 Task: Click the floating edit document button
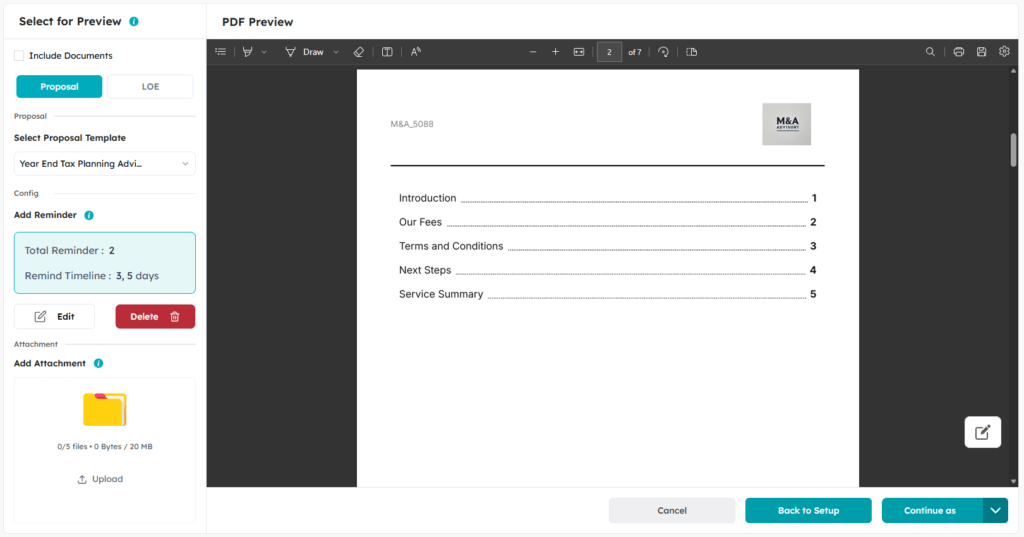point(982,432)
